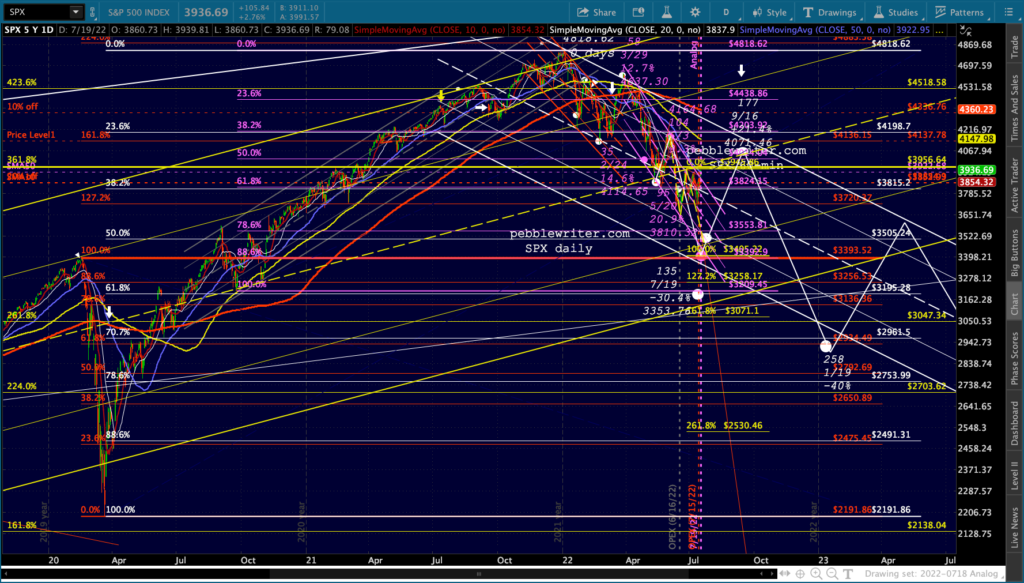Open chart settings gear icon
1024x583 pixels.
(695, 12)
